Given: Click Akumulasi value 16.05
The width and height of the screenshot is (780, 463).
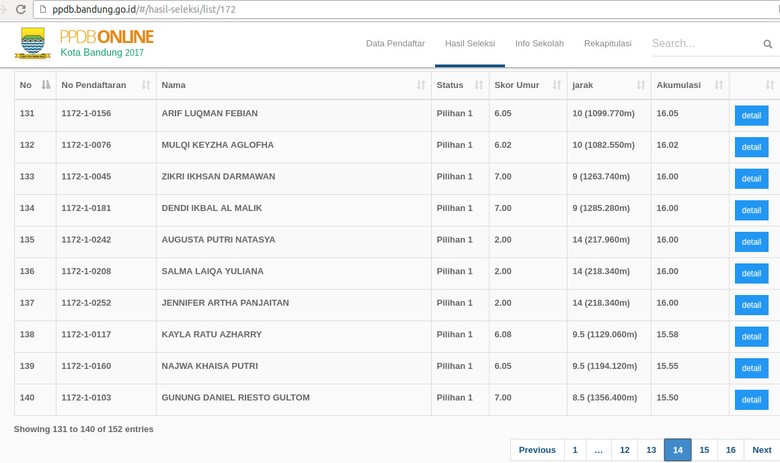Looking at the screenshot, I should (x=668, y=113).
